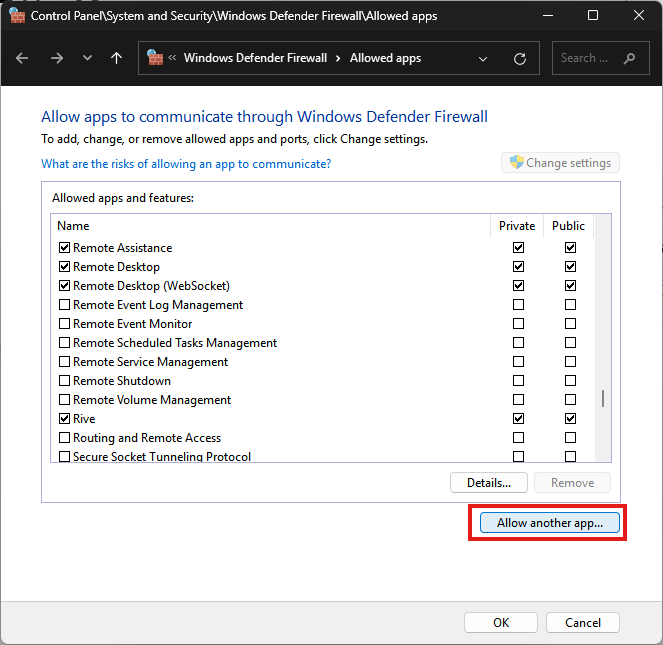Screen dimensions: 663x645
Task: Go back with the back arrow
Action: click(x=22, y=58)
